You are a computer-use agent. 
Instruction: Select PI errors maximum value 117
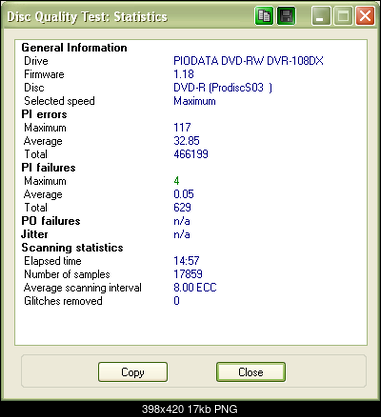(x=182, y=127)
